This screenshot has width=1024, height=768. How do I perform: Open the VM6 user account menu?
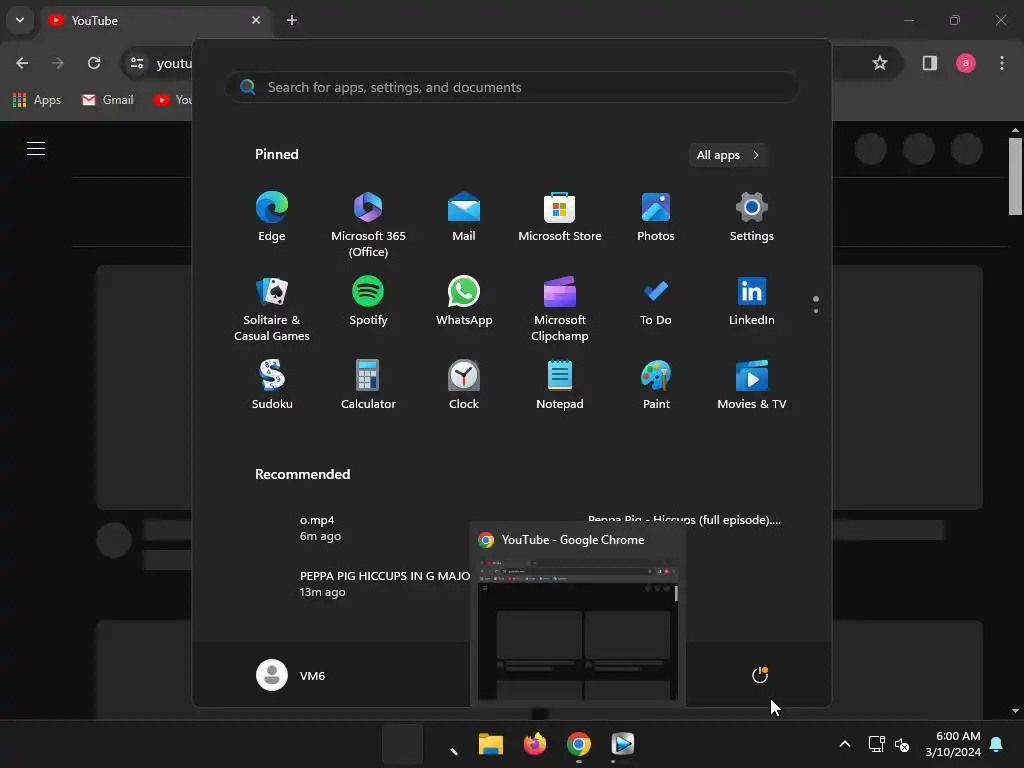click(x=291, y=675)
